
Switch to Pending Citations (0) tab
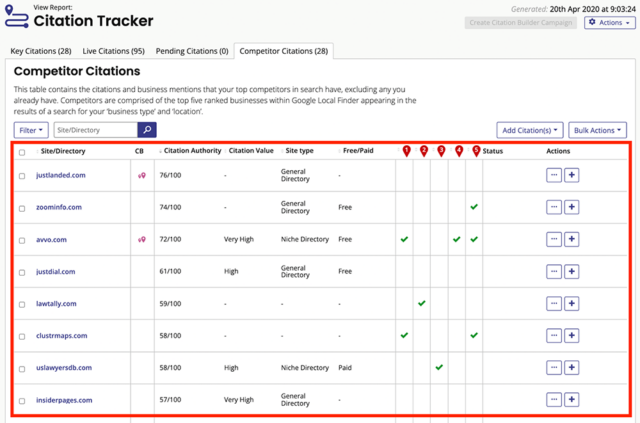pos(192,51)
